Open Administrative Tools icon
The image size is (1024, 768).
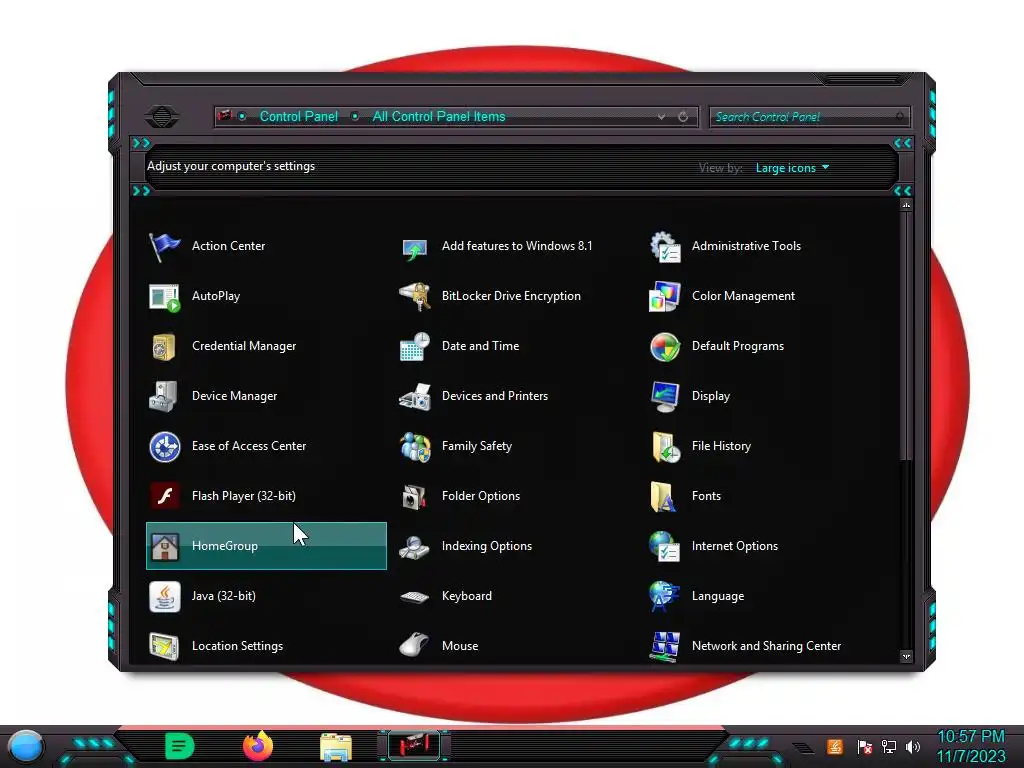[665, 247]
